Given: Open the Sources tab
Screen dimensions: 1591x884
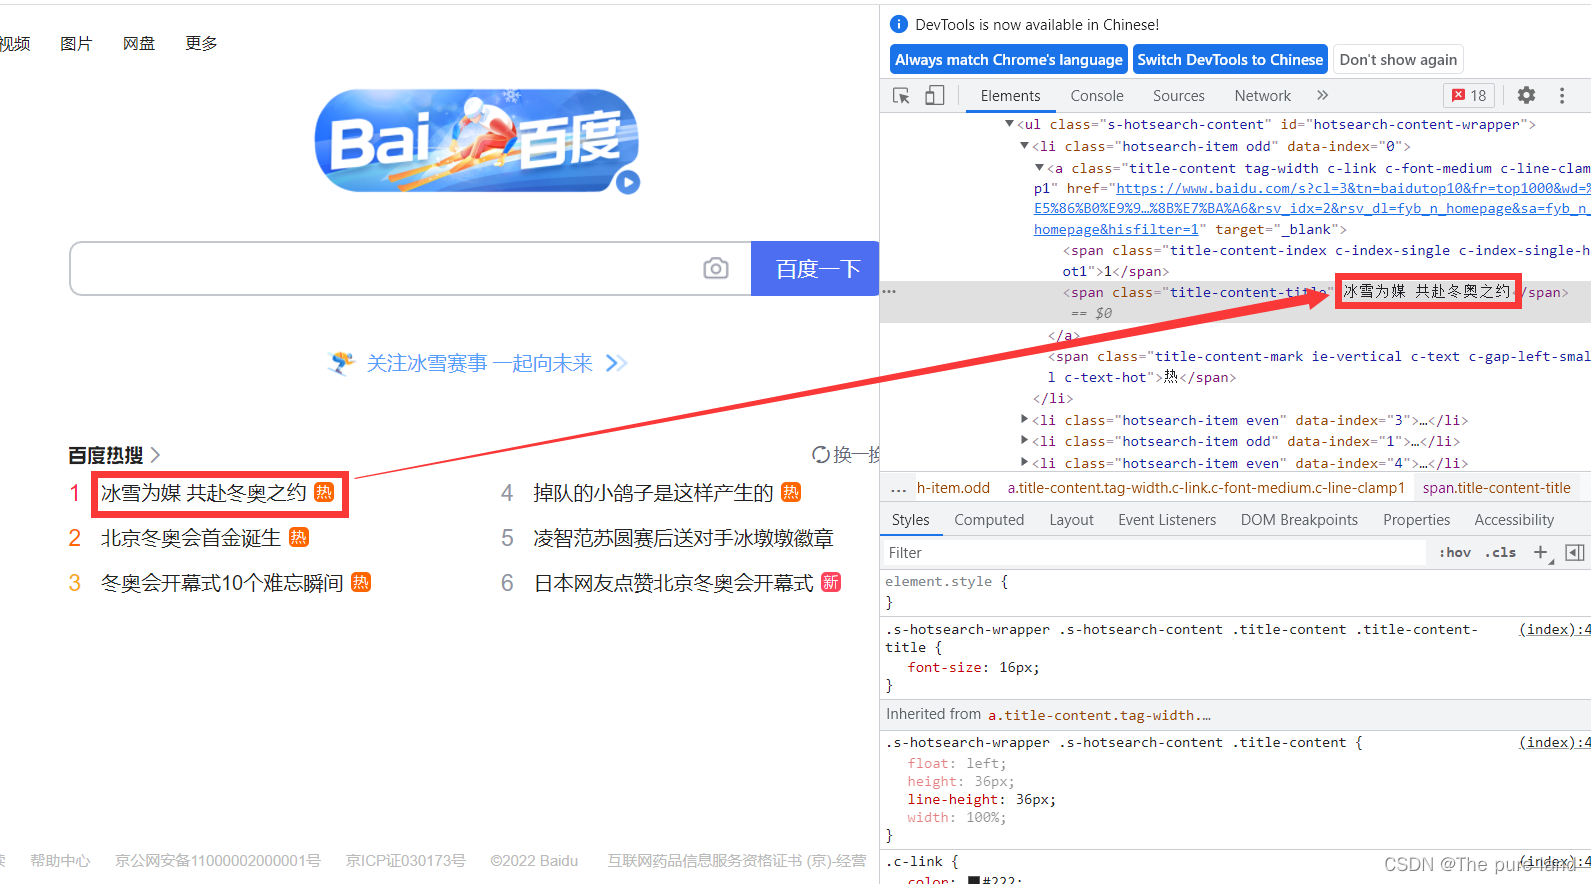Looking at the screenshot, I should (x=1178, y=95).
